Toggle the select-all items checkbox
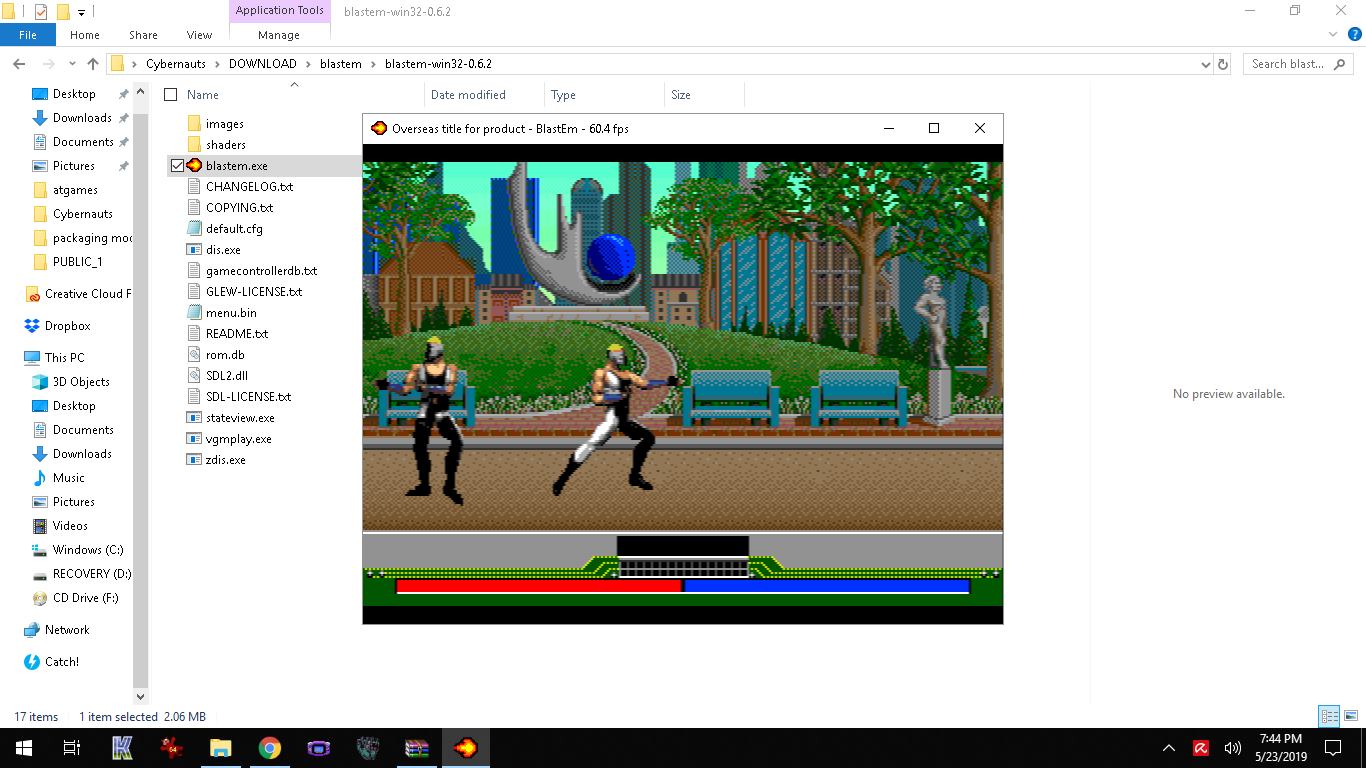This screenshot has height=768, width=1366. click(171, 95)
